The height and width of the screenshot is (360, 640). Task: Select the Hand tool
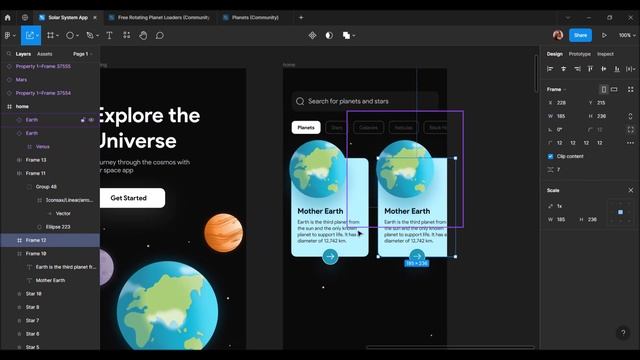[143, 36]
